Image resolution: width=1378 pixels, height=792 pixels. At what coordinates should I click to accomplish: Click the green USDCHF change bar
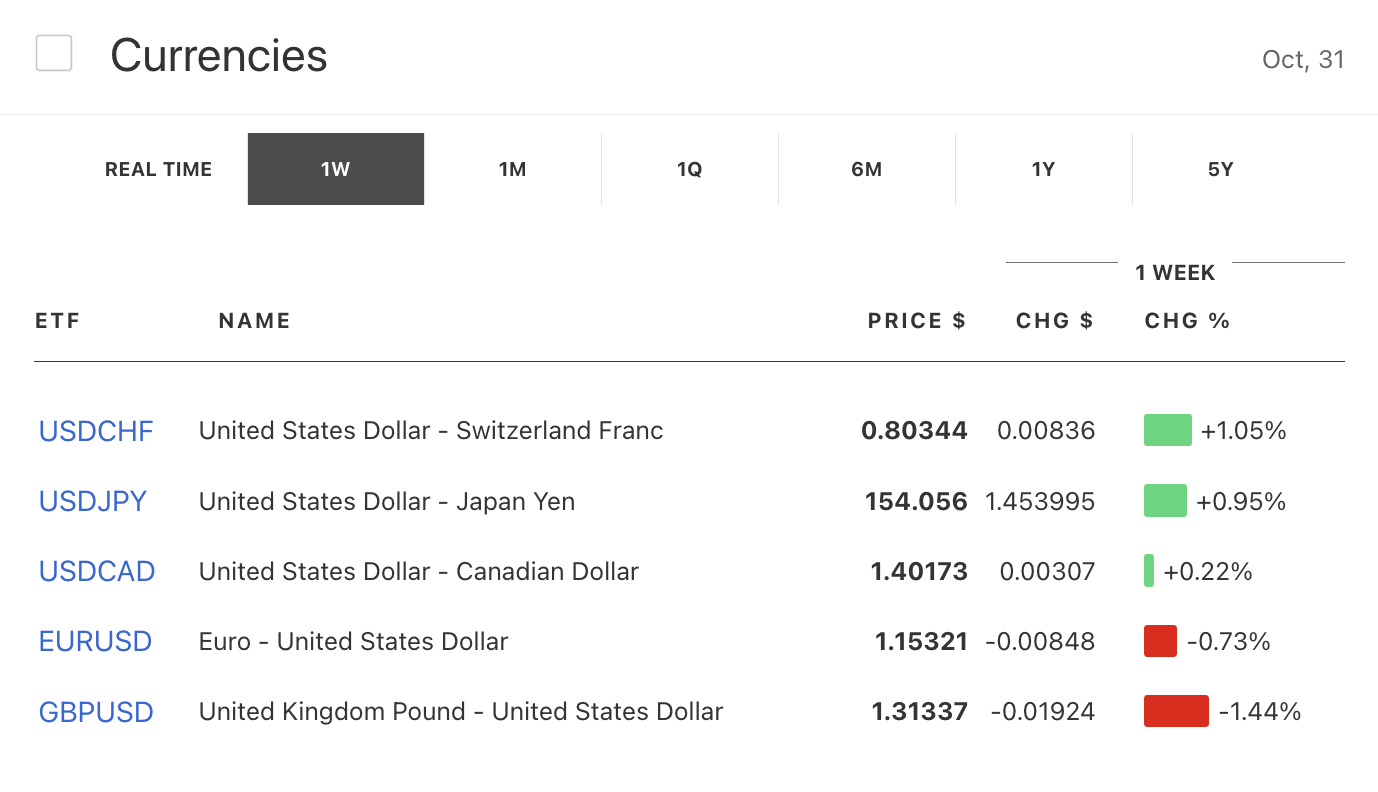point(1167,430)
